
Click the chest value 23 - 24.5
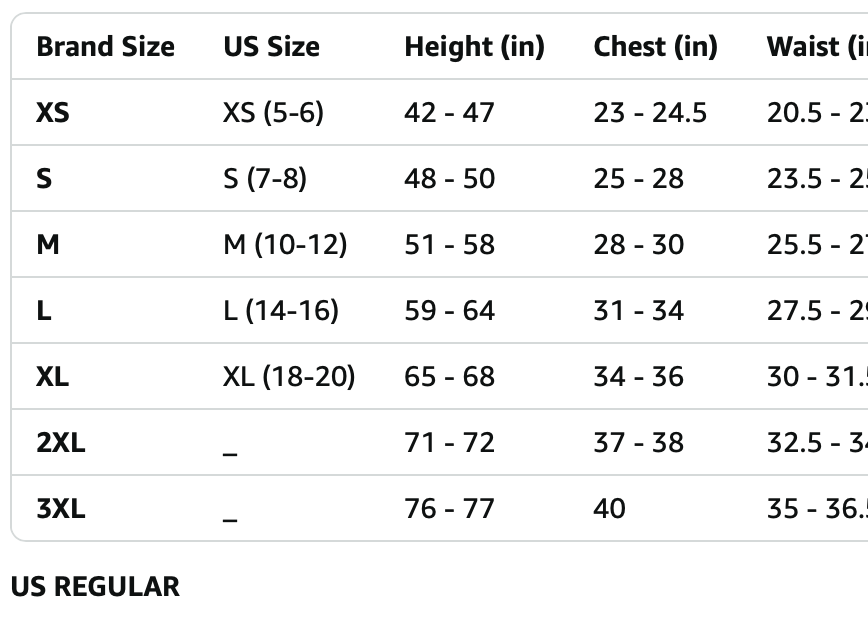click(x=650, y=113)
